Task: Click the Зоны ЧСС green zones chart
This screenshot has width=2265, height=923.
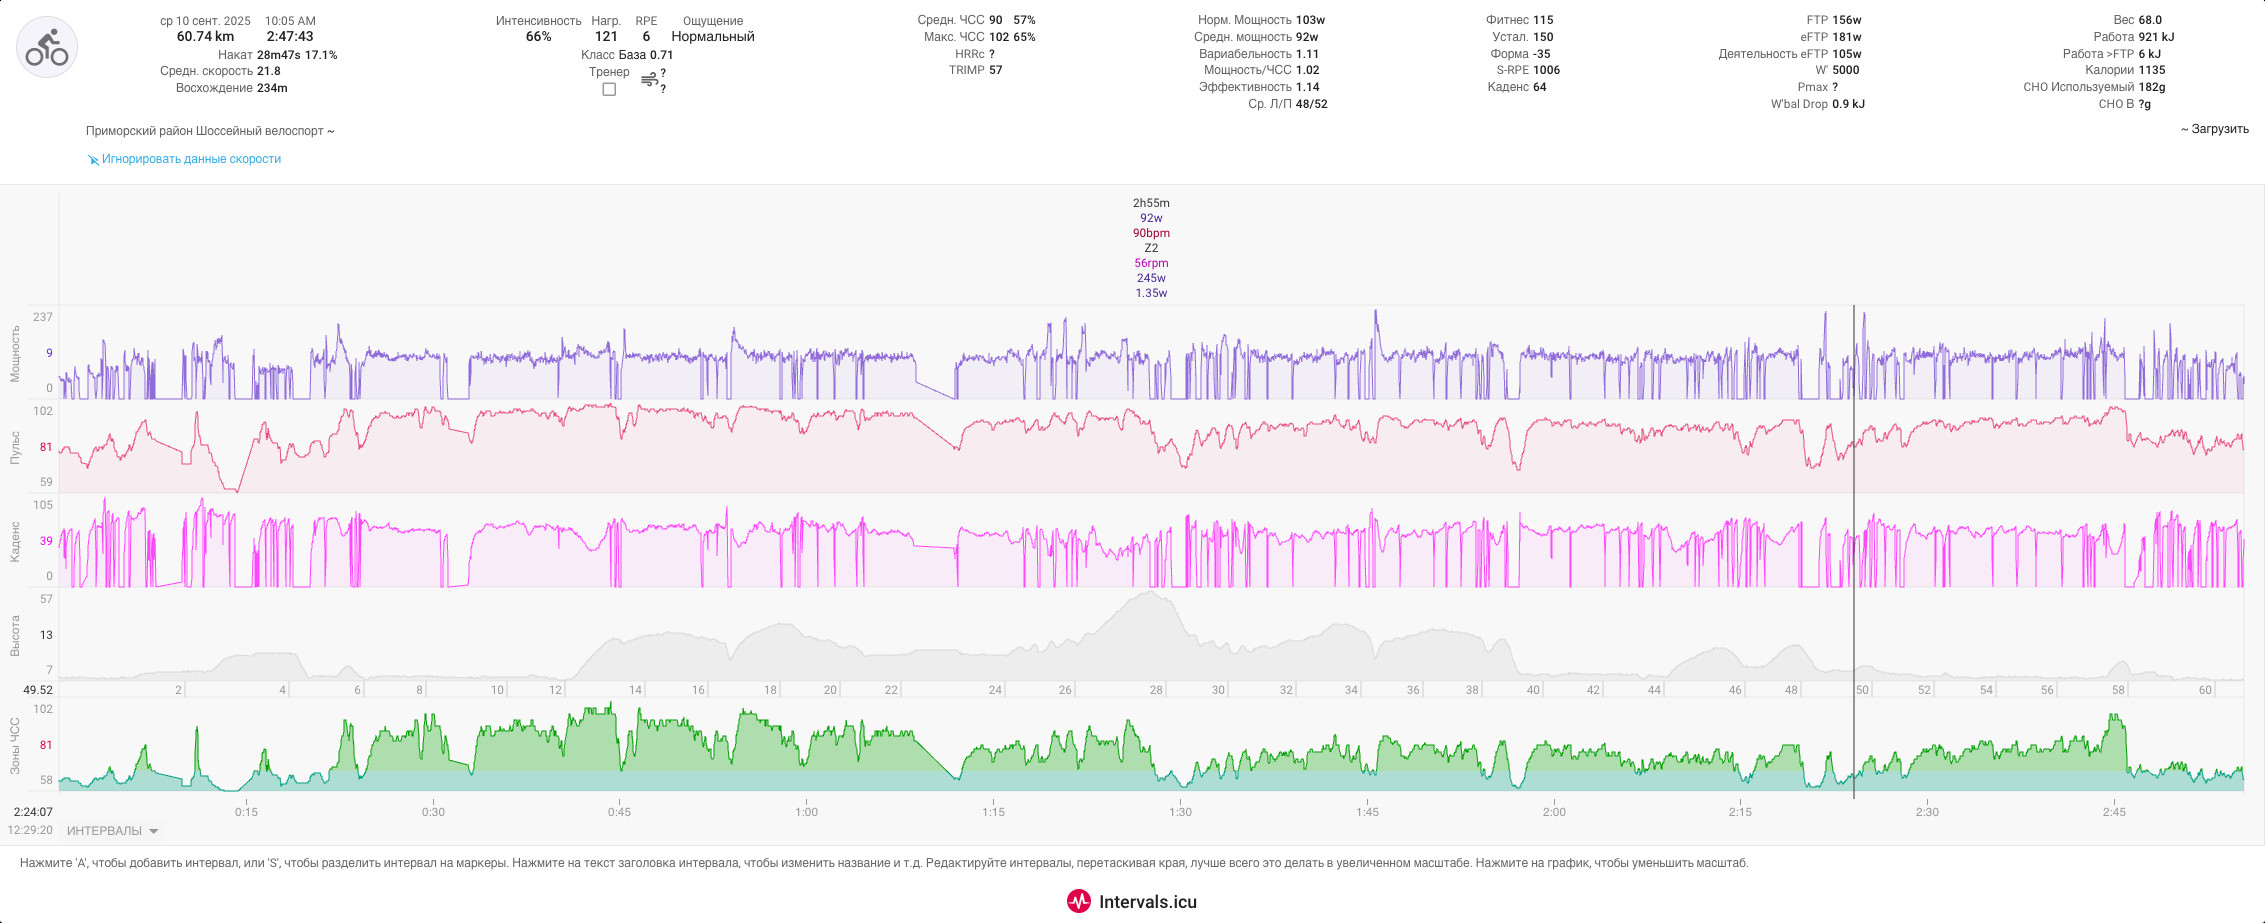Action: pos(1151,745)
